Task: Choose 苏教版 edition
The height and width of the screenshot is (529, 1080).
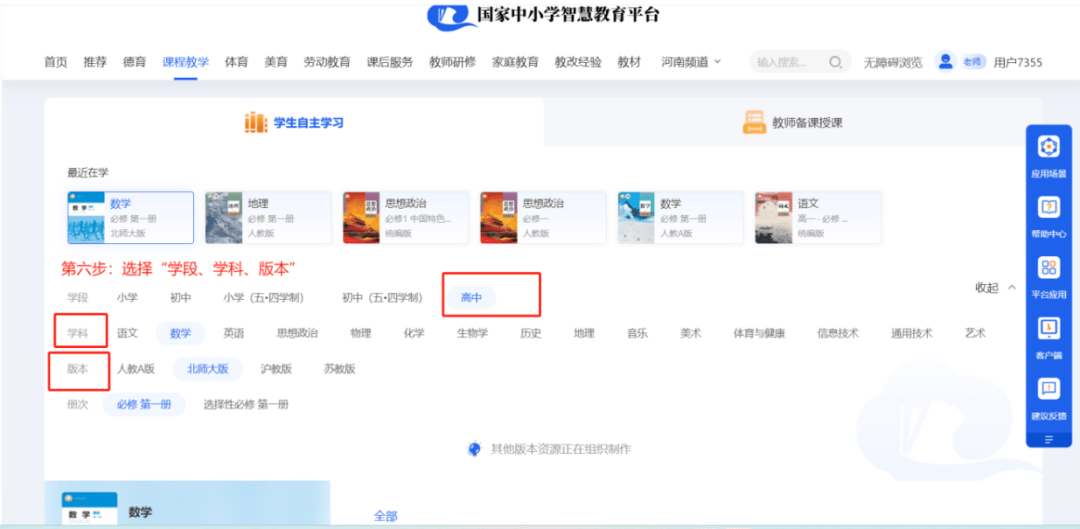Action: click(x=340, y=369)
